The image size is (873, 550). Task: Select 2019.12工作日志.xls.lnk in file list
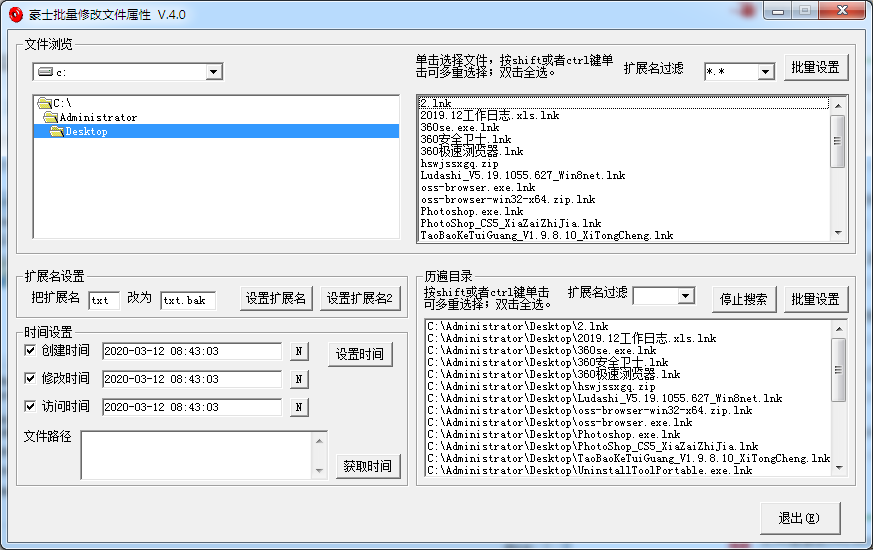tap(624, 115)
